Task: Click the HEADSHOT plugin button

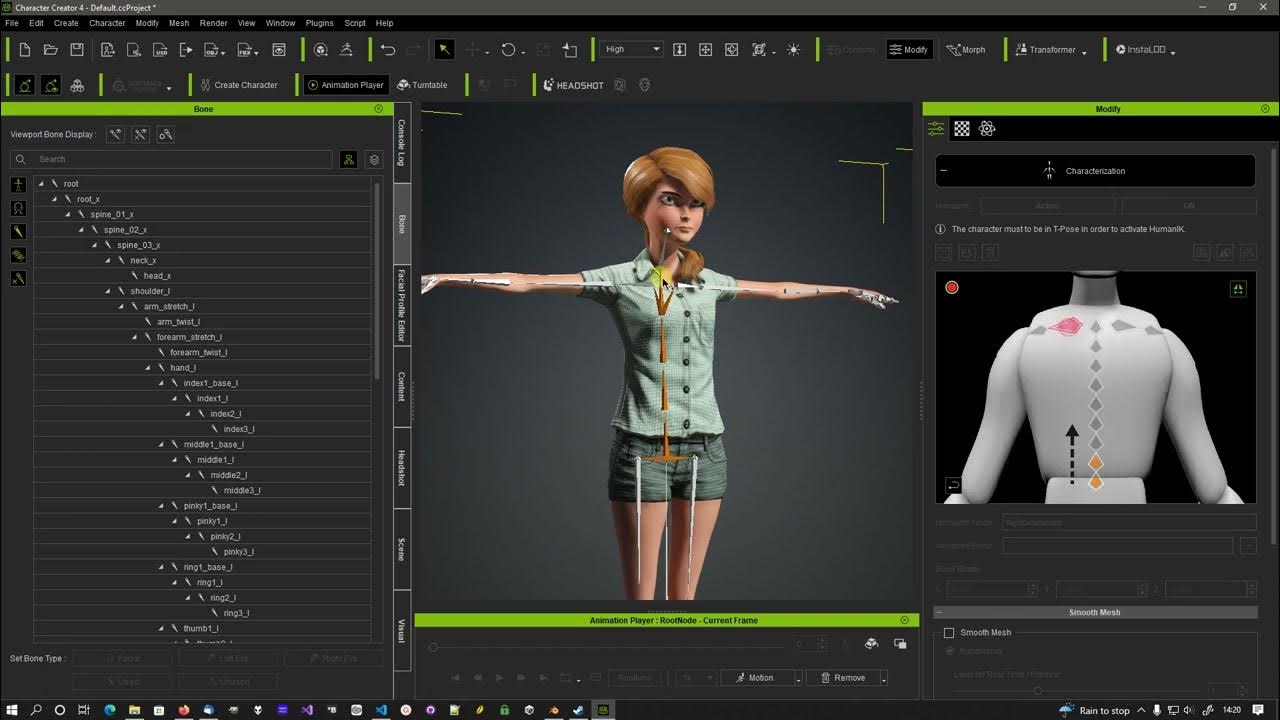Action: point(573,85)
